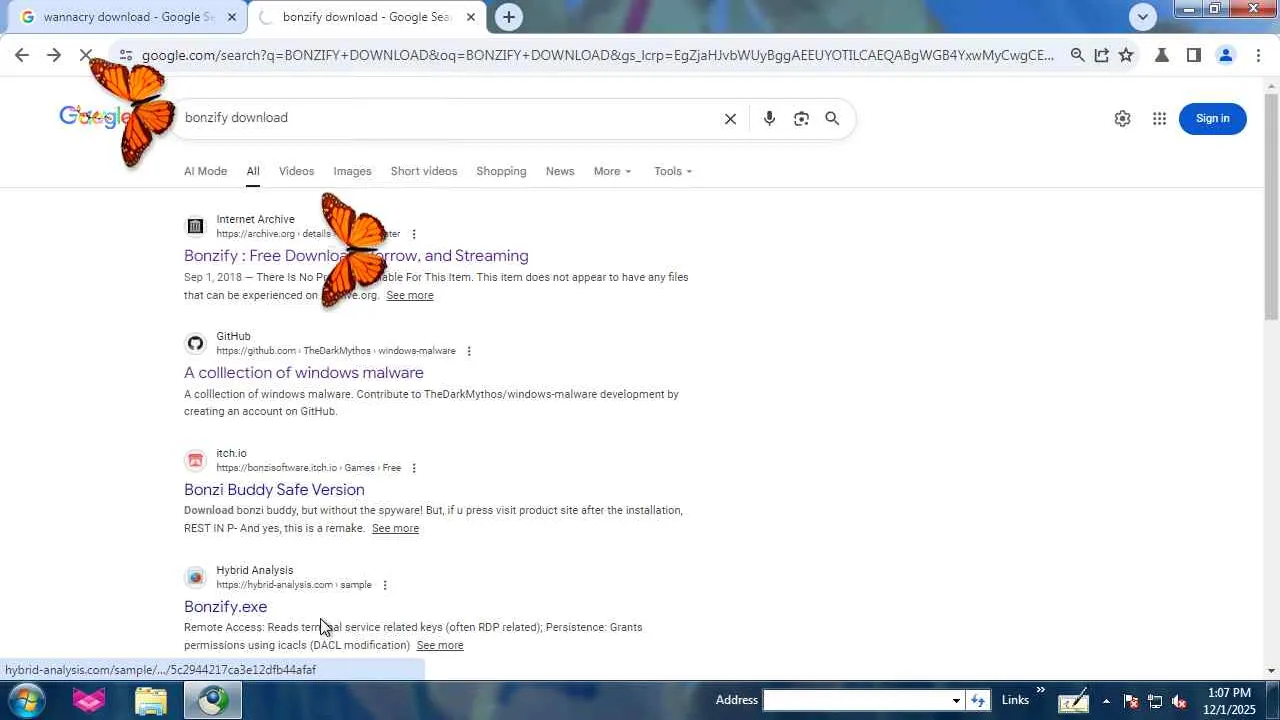Open the Tools dropdown
This screenshot has width=1280, height=720.
(x=673, y=171)
